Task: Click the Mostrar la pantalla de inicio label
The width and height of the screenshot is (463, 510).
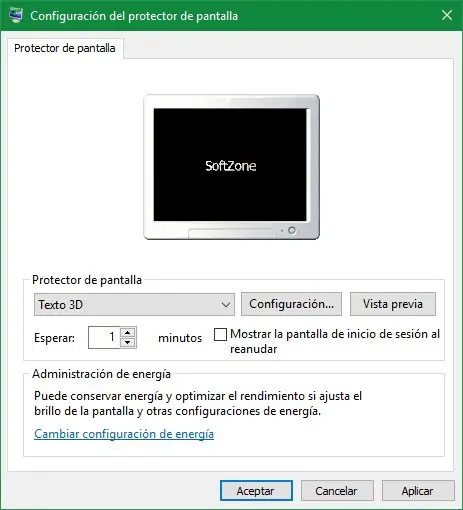Action: [335, 341]
